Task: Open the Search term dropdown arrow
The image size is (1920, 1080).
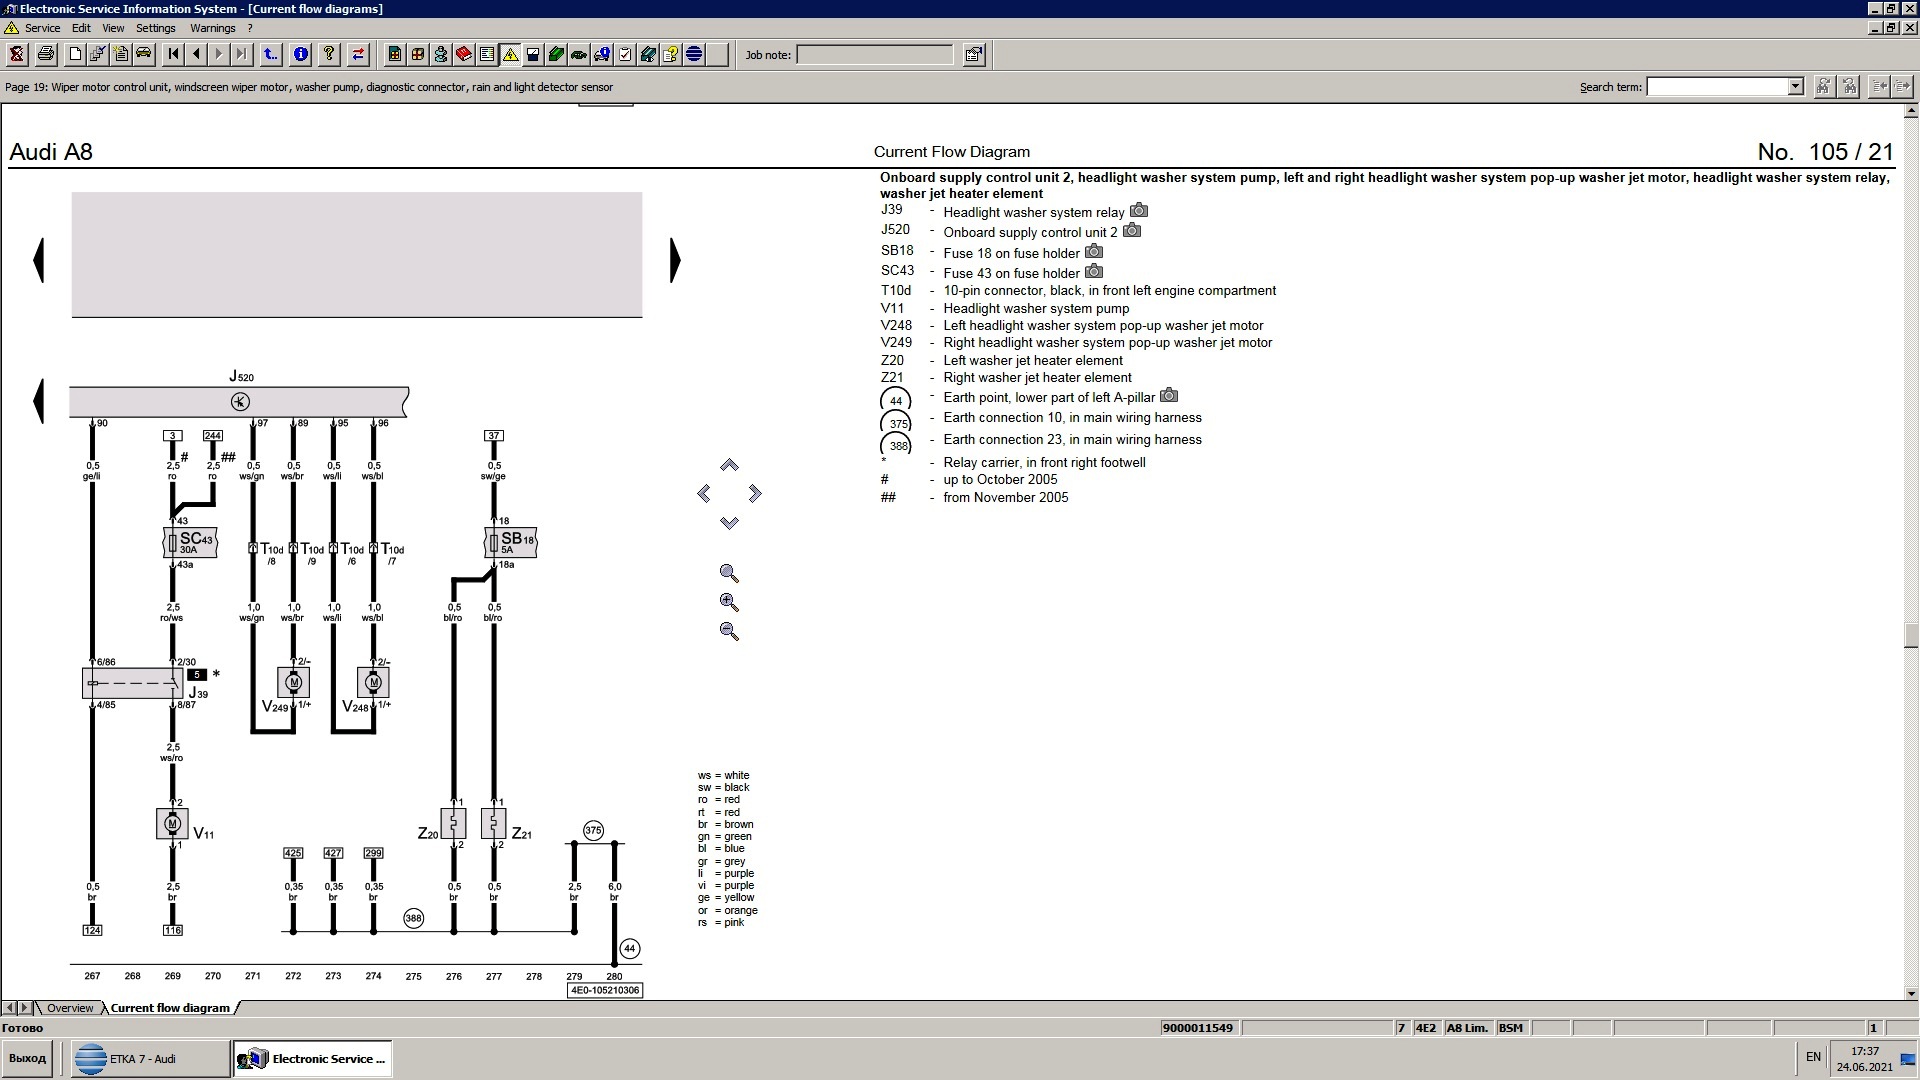Action: pos(1795,87)
